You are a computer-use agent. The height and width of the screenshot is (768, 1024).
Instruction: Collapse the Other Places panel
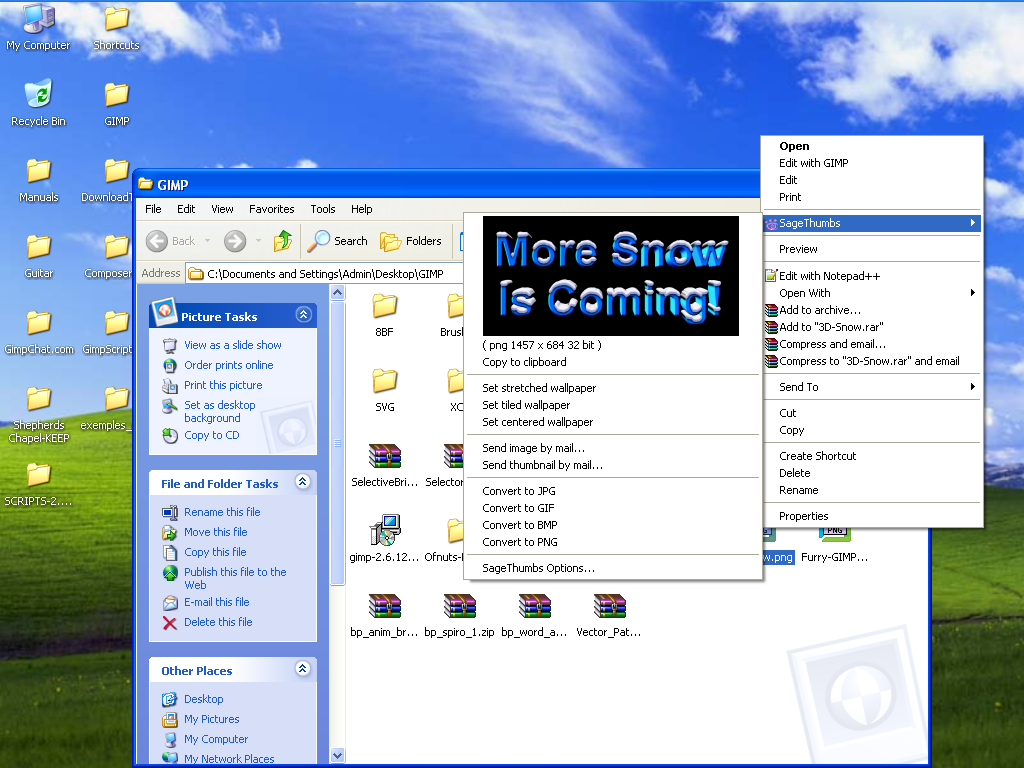(x=302, y=669)
